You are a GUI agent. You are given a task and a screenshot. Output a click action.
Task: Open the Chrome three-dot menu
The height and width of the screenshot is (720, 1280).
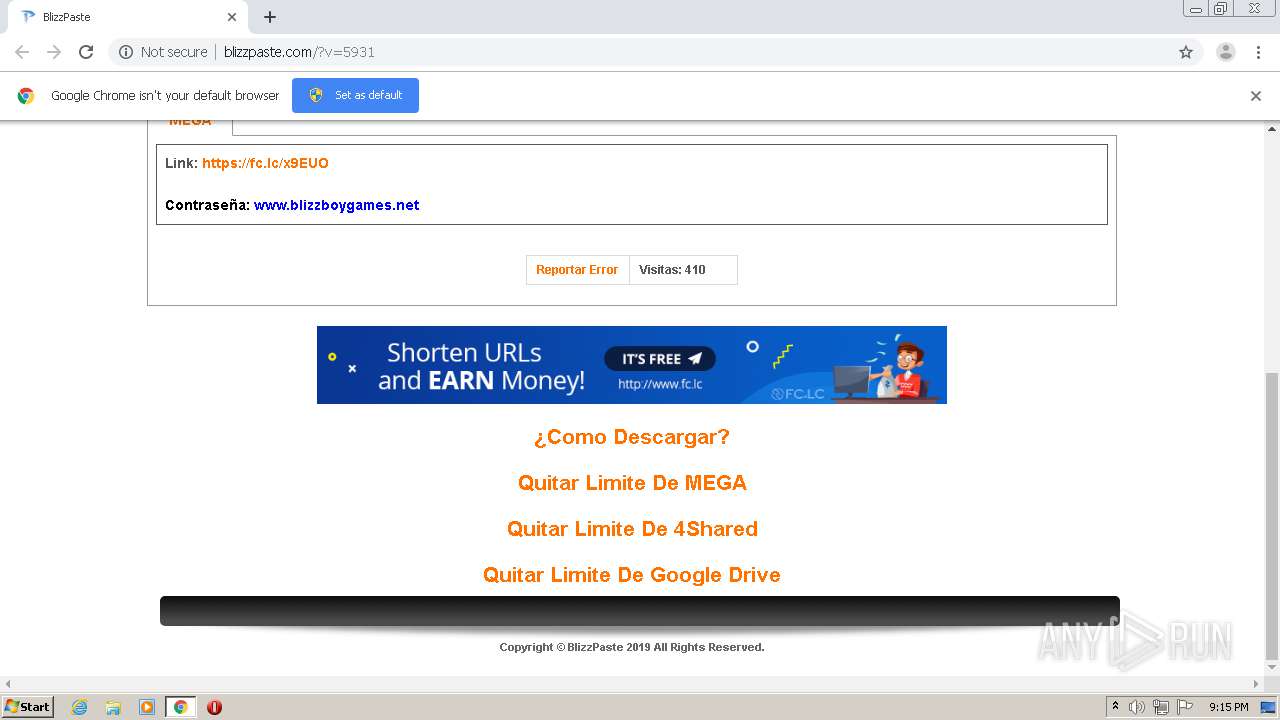tap(1259, 52)
